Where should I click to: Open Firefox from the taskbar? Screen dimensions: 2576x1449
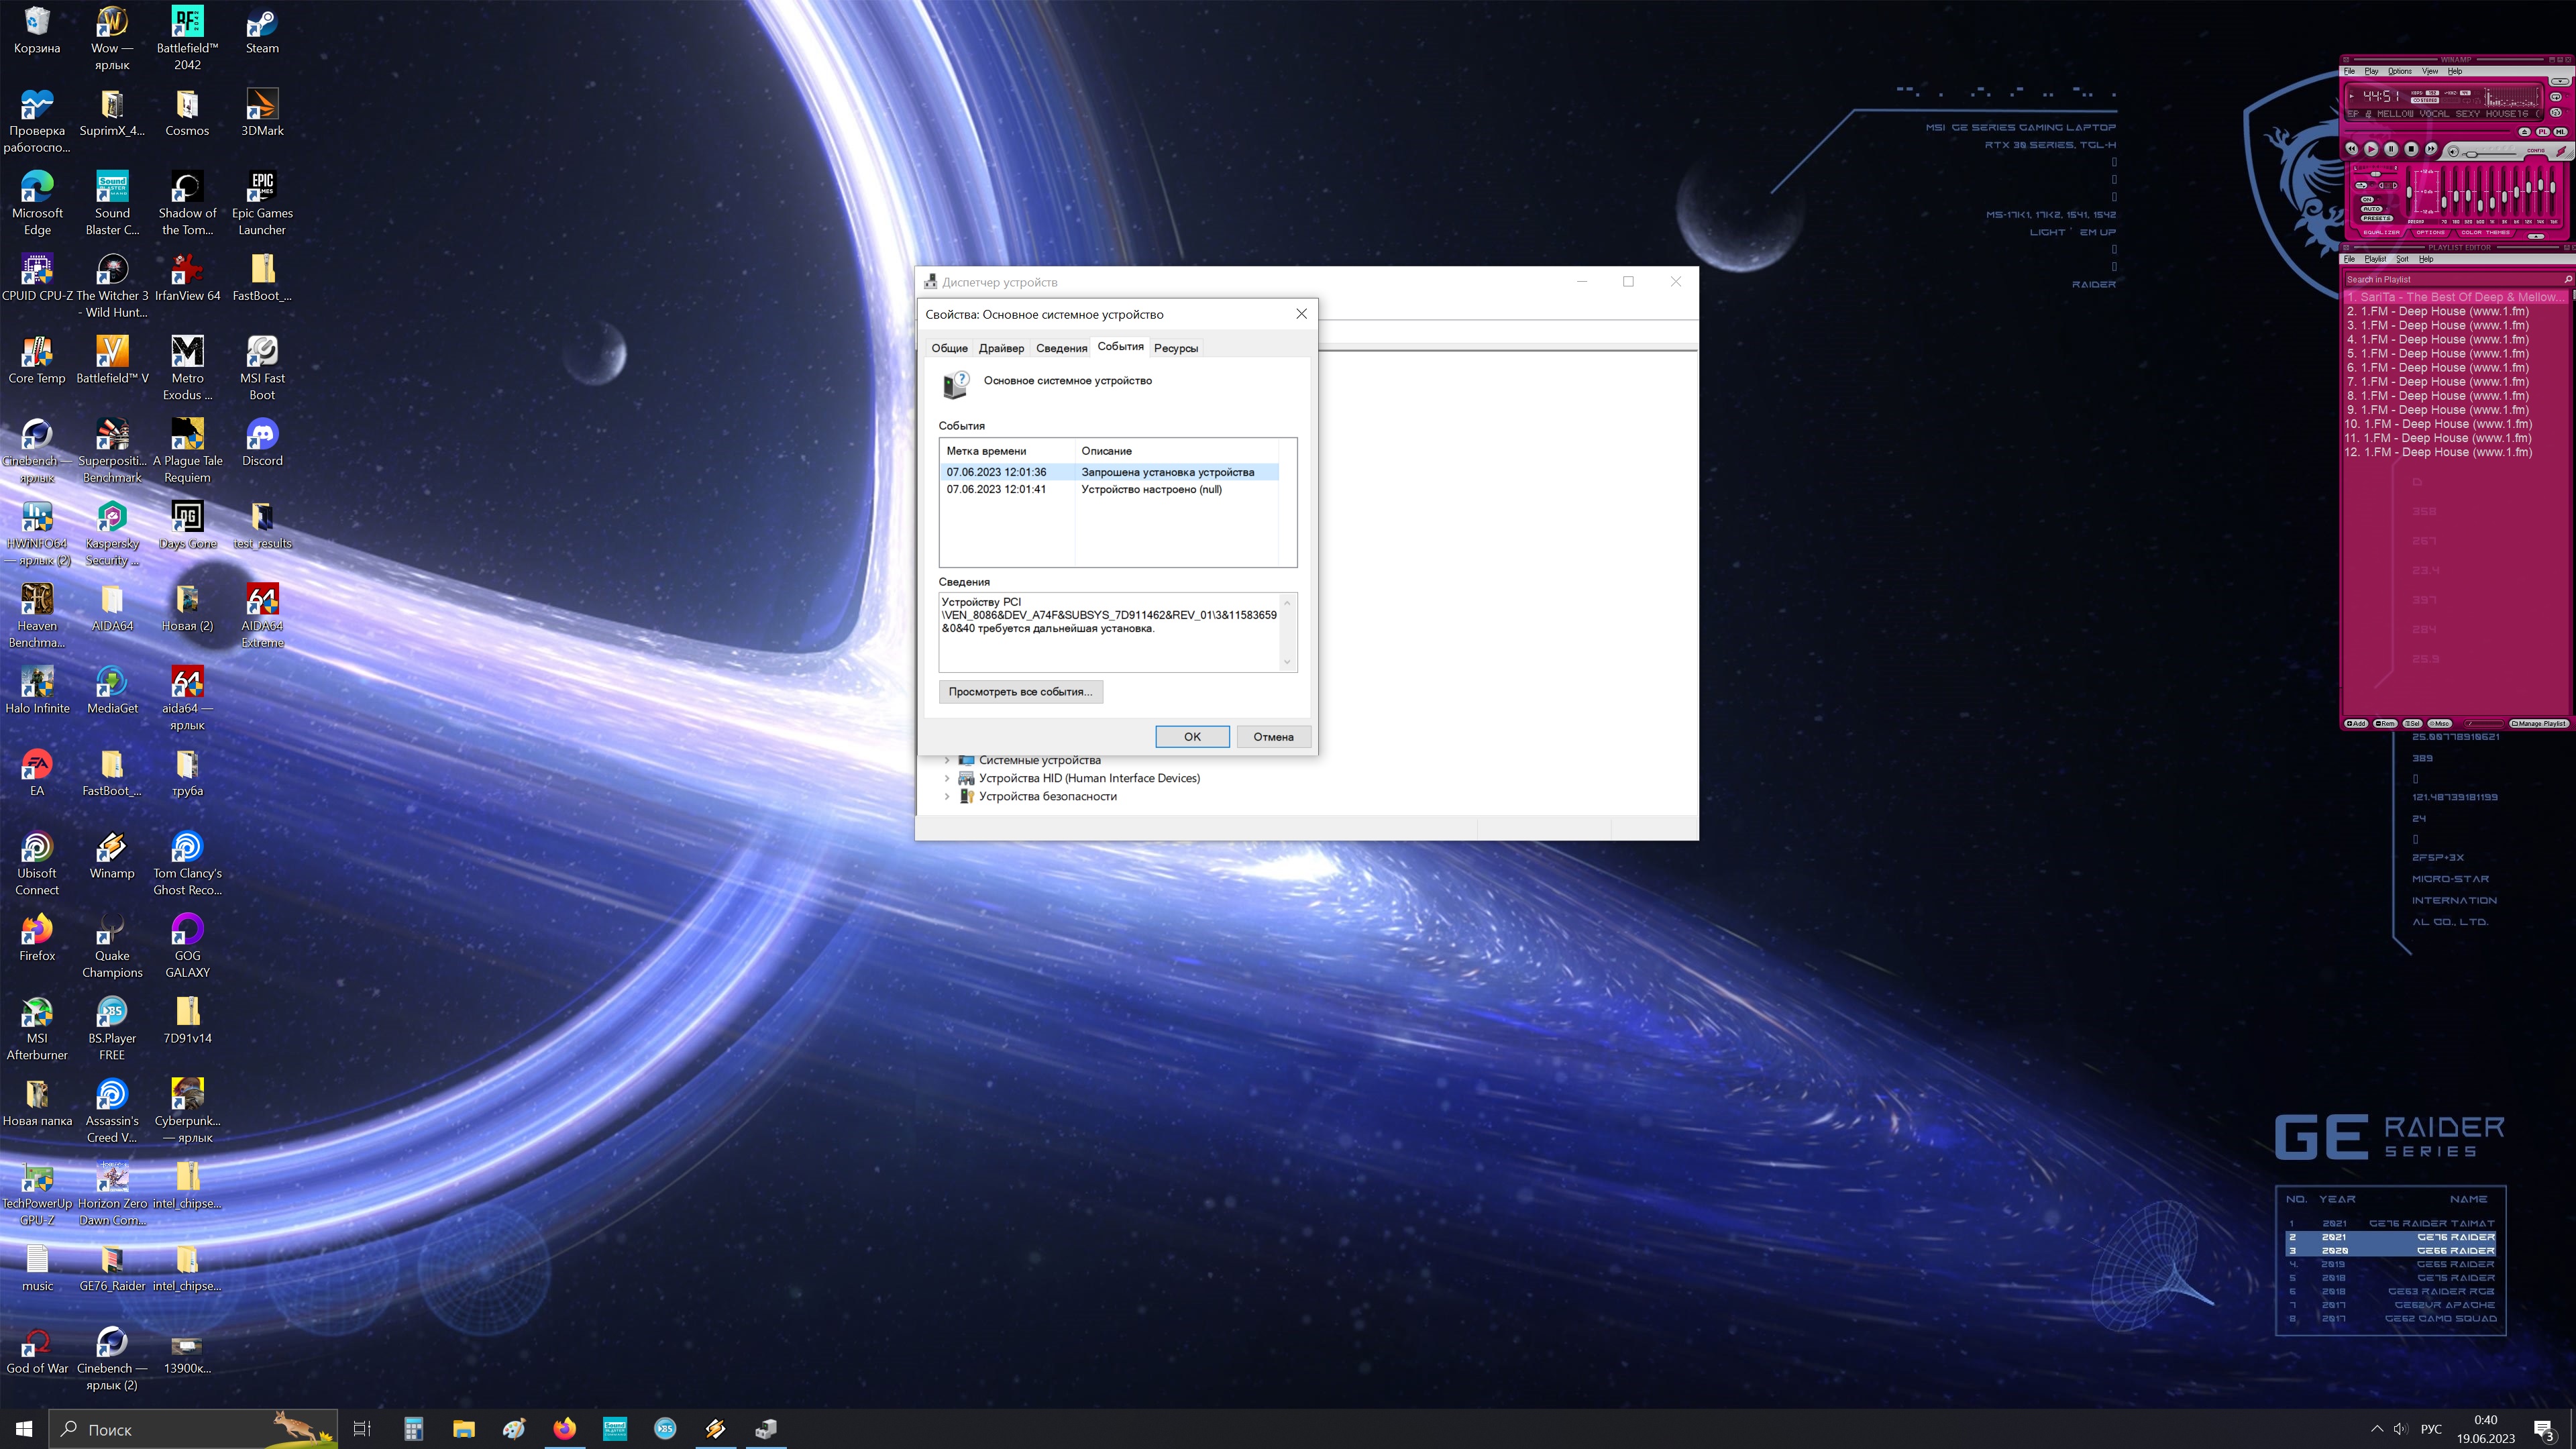[564, 1428]
